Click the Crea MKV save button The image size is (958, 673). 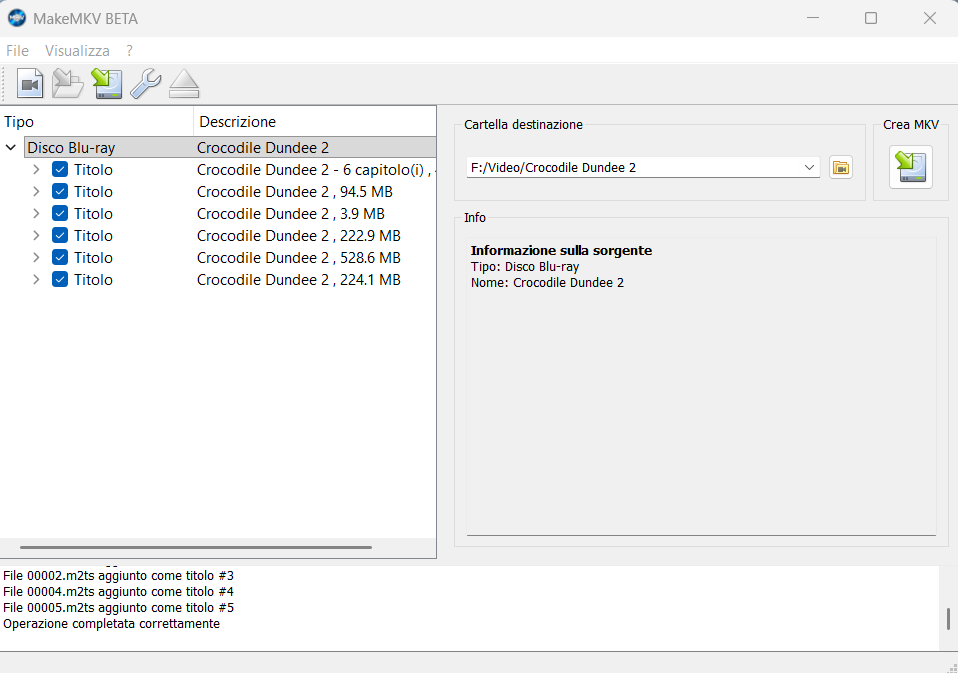pyautogui.click(x=910, y=167)
